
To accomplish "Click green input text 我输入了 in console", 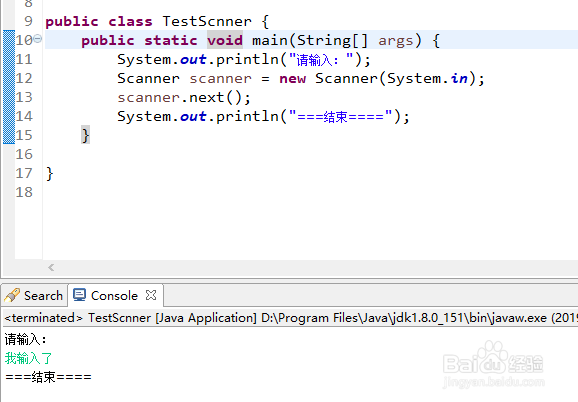I will [x=29, y=358].
